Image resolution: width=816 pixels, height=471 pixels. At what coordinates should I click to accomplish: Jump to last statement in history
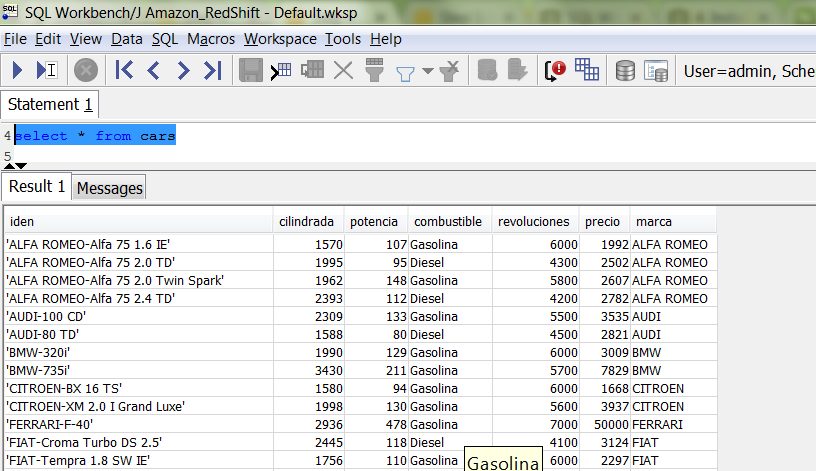pyautogui.click(x=213, y=70)
